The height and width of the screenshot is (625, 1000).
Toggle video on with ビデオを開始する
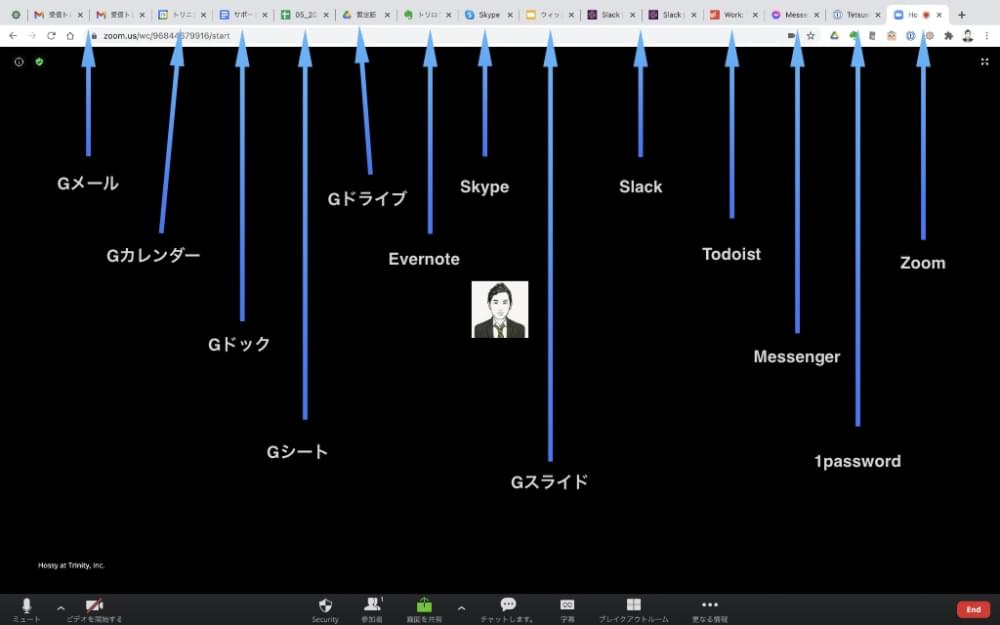tap(94, 606)
